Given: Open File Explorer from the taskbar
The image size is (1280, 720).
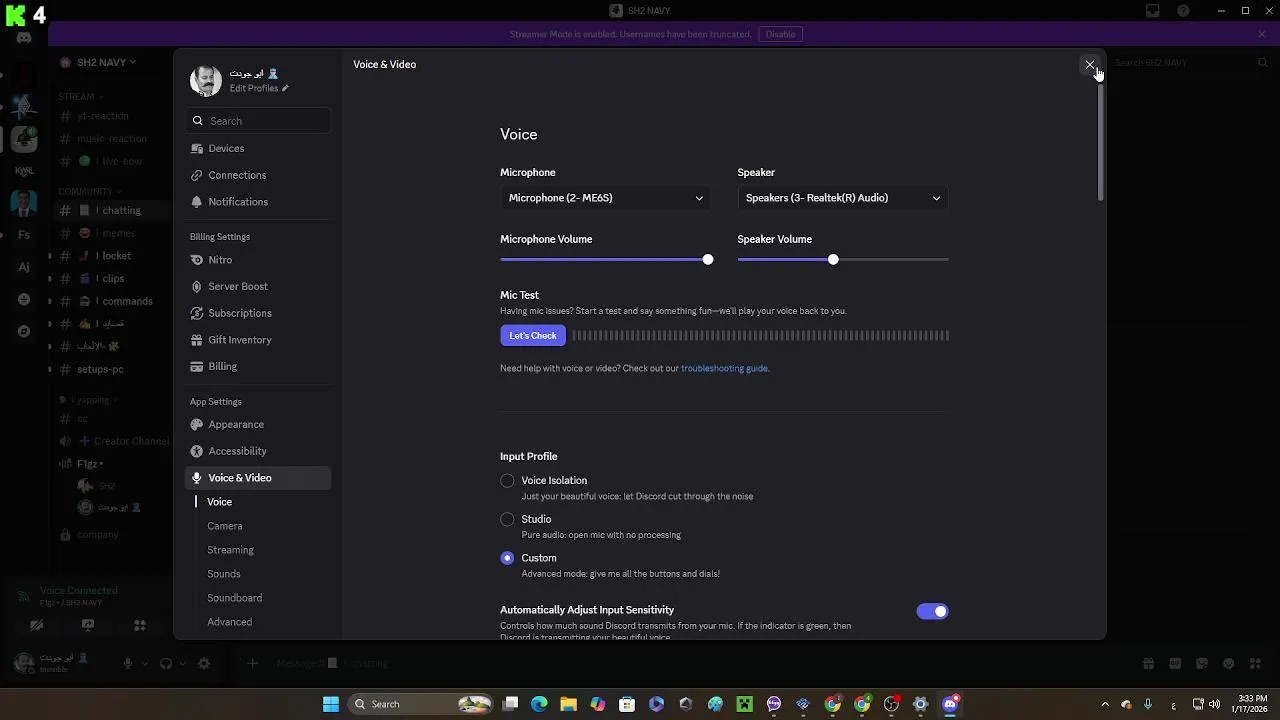Looking at the screenshot, I should 568,704.
